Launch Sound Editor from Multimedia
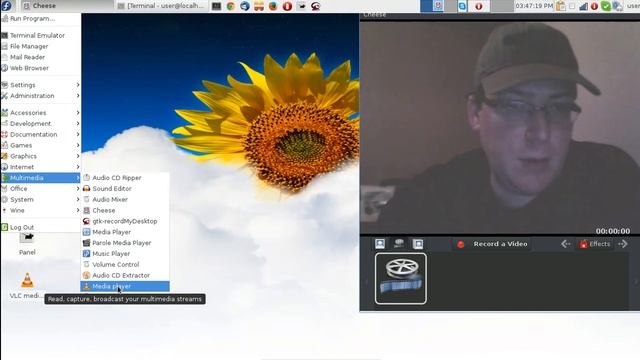The width and height of the screenshot is (640, 360). click(125, 189)
